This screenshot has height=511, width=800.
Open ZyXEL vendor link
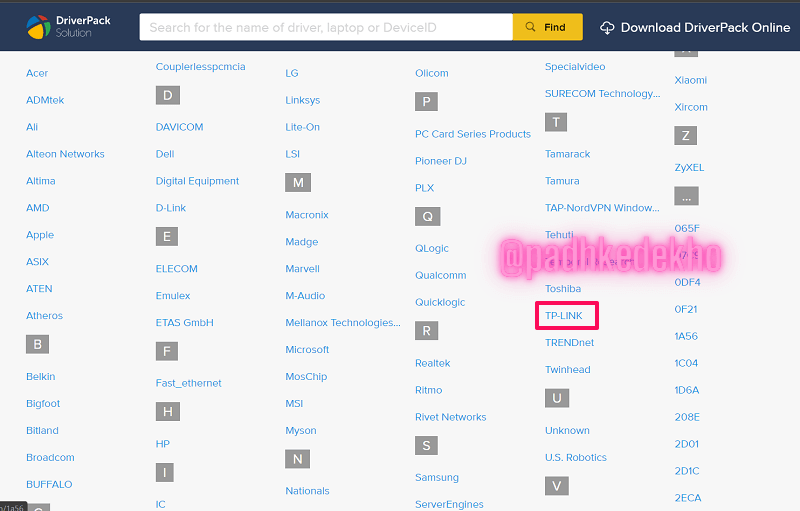click(689, 167)
